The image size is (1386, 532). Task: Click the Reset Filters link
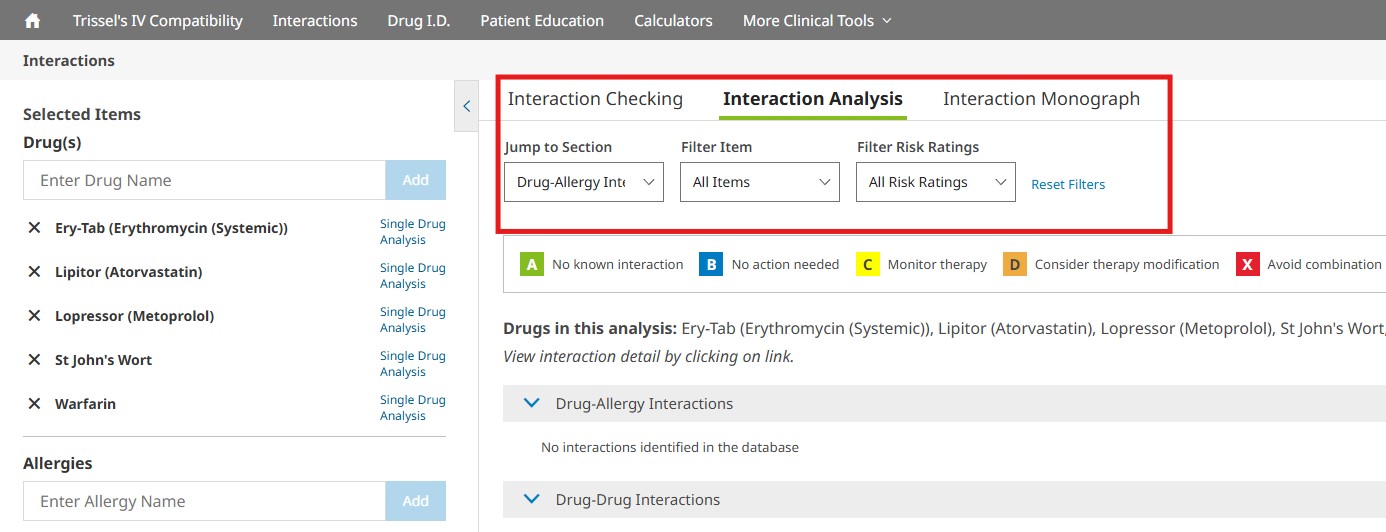coord(1068,184)
